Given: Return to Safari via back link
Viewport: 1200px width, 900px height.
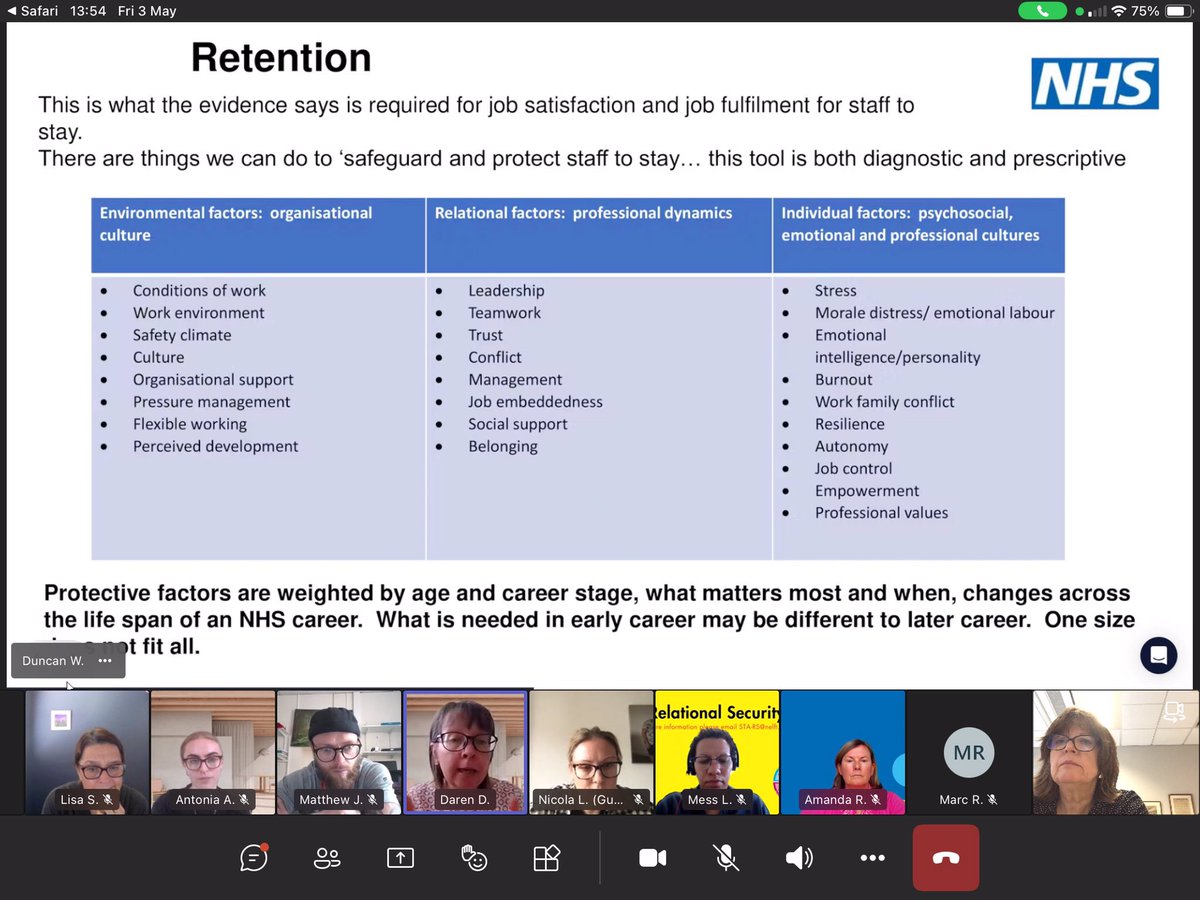Looking at the screenshot, I should pyautogui.click(x=35, y=11).
